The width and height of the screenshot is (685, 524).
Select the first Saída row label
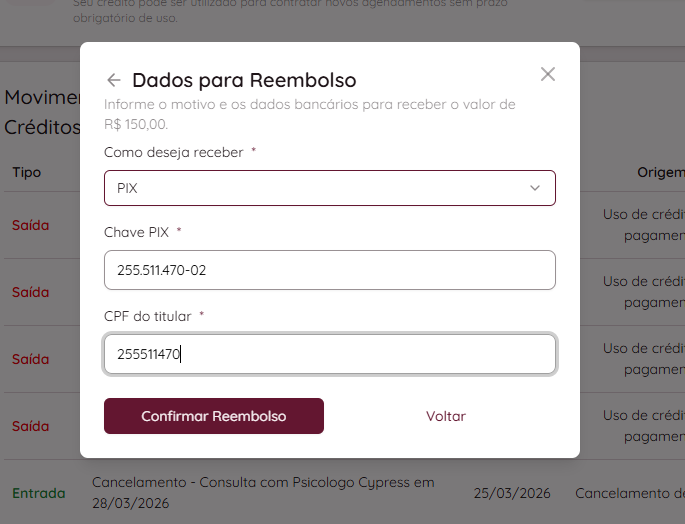pos(31,225)
